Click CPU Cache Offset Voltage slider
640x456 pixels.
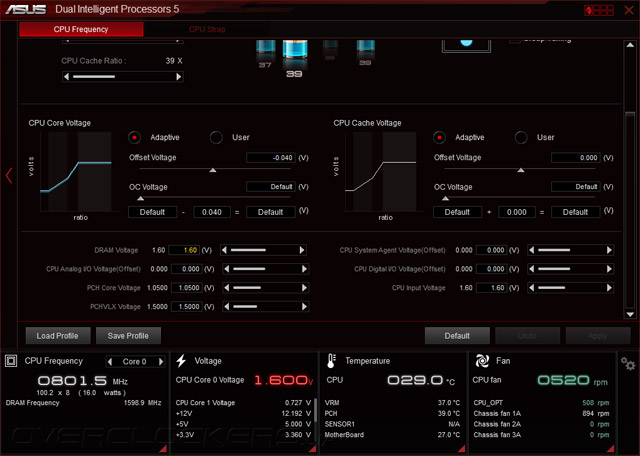[x=520, y=169]
